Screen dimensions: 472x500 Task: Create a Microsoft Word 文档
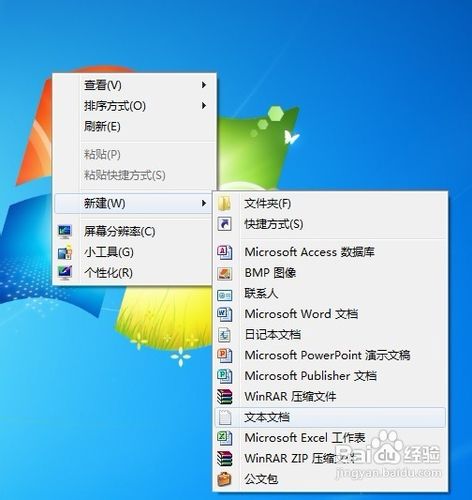[x=330, y=314]
